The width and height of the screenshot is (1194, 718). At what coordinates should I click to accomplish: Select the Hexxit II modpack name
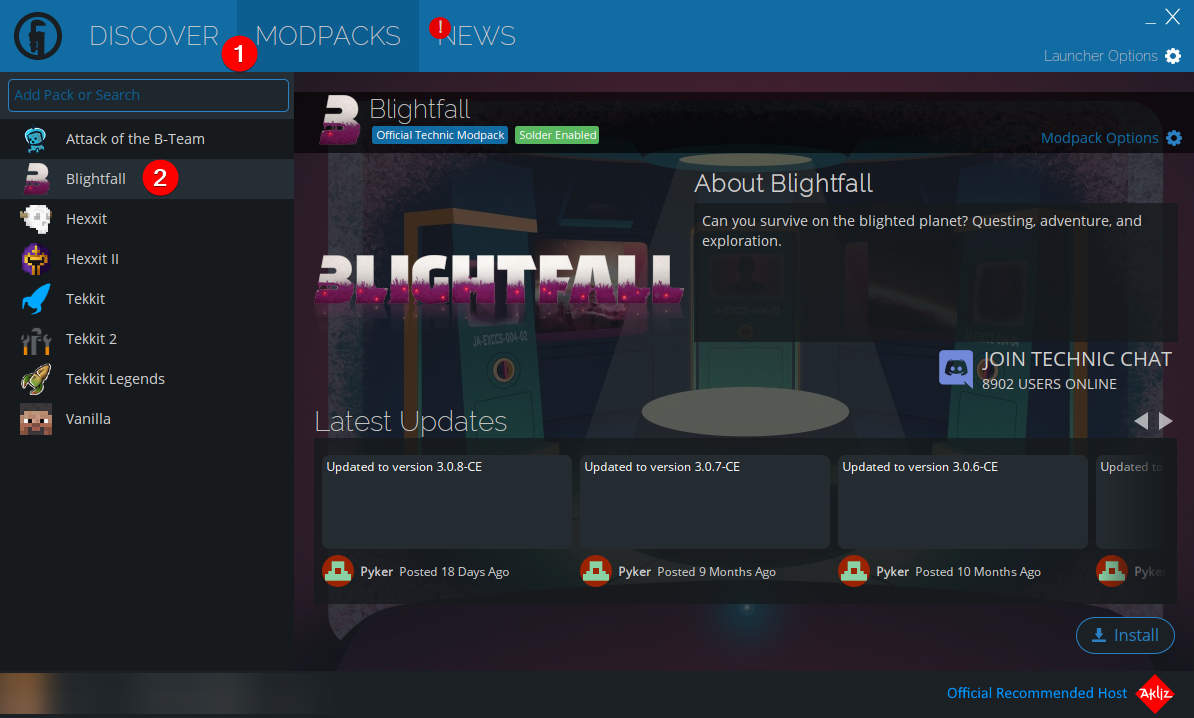[92, 259]
